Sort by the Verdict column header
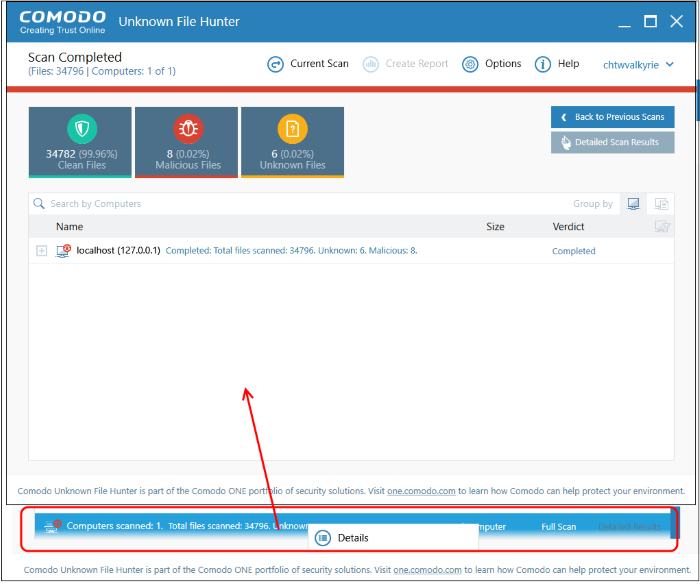 [x=568, y=227]
